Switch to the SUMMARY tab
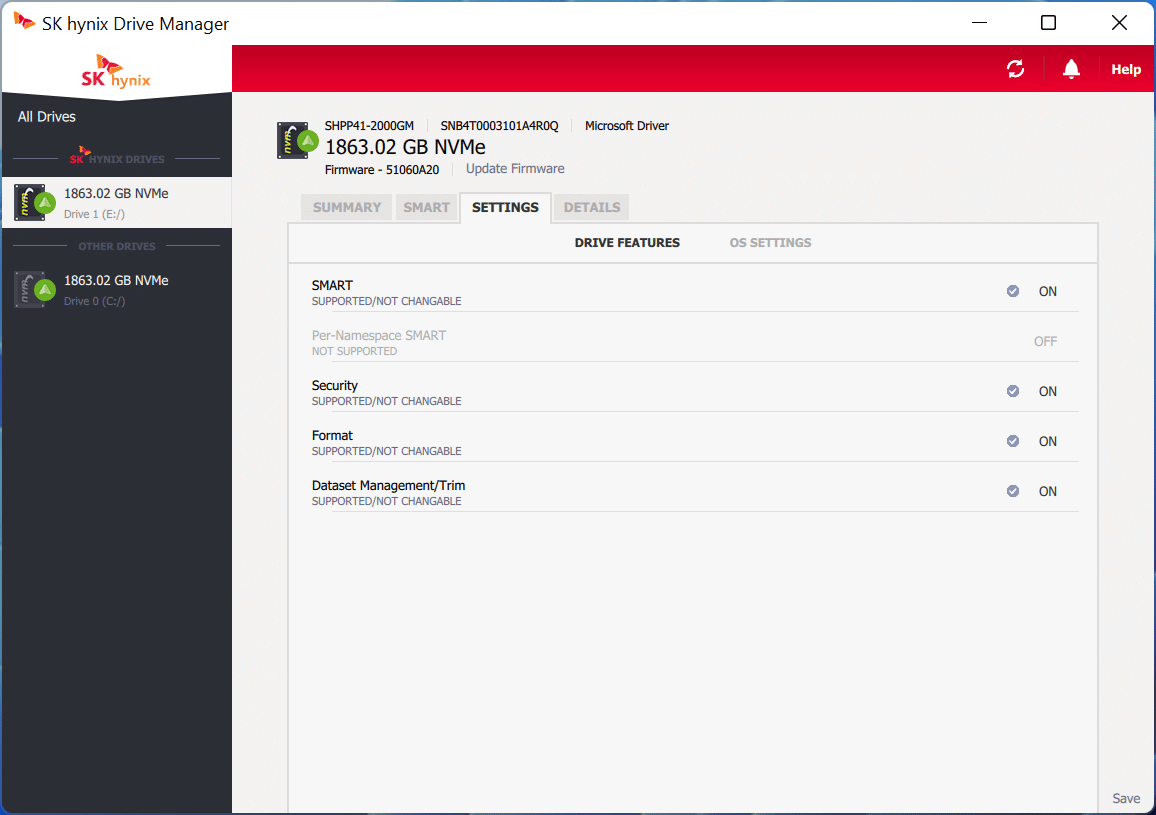This screenshot has width=1156, height=815. (x=347, y=207)
